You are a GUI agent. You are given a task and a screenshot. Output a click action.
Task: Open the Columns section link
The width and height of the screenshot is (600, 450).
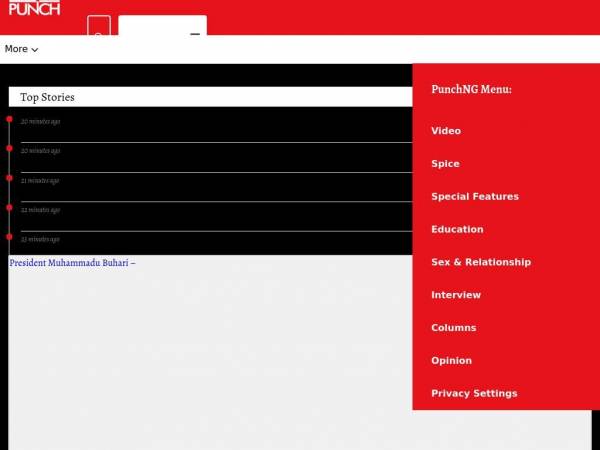(453, 328)
